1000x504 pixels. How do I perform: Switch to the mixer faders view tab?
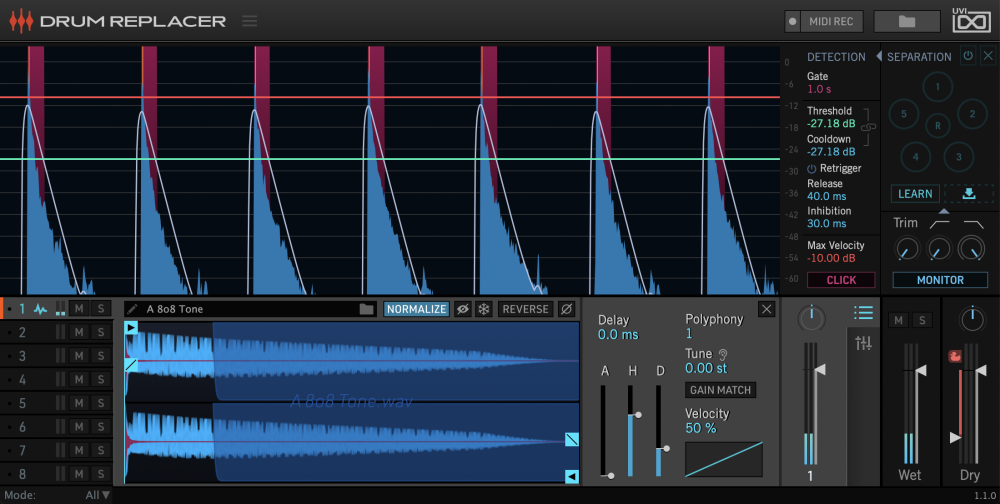864,343
